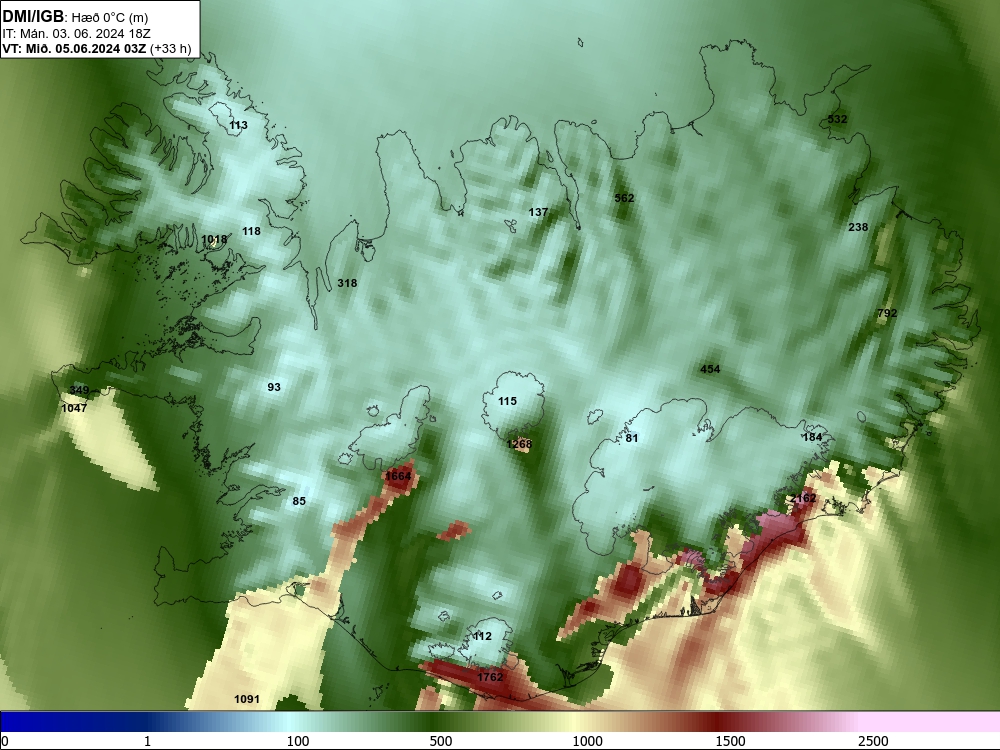Click the "(+33 h)" forecast offset text
1000x750 pixels.
(x=170, y=48)
